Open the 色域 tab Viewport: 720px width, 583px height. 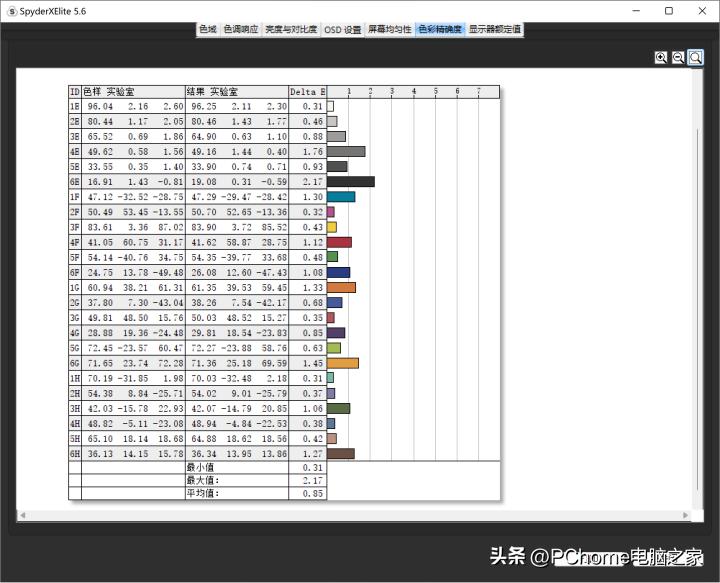point(208,29)
